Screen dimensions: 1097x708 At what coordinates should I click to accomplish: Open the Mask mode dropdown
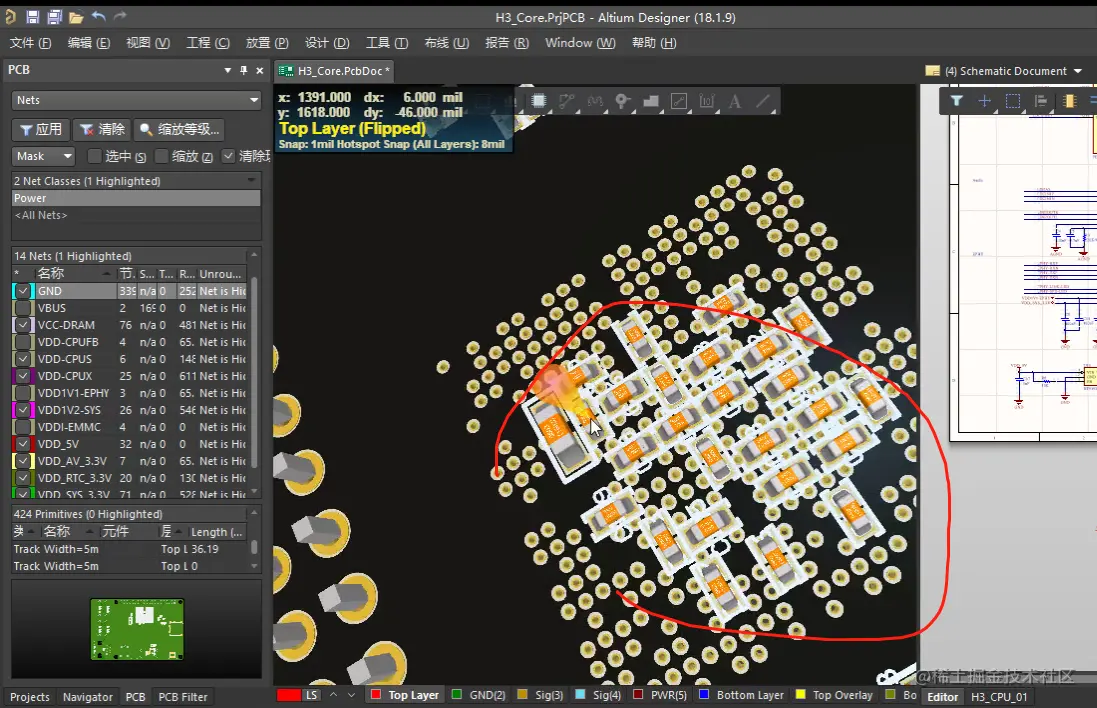[x=44, y=156]
